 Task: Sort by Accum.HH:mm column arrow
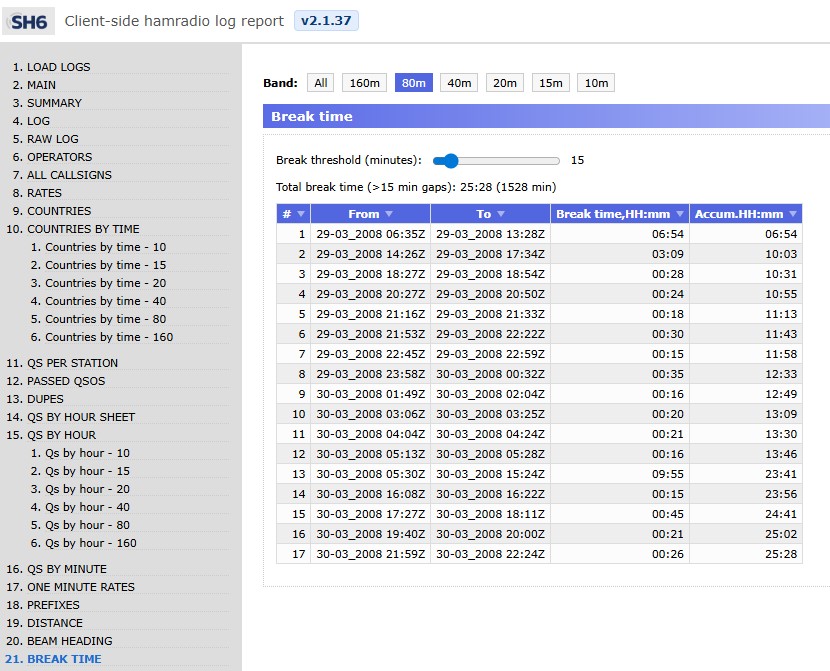(x=793, y=214)
